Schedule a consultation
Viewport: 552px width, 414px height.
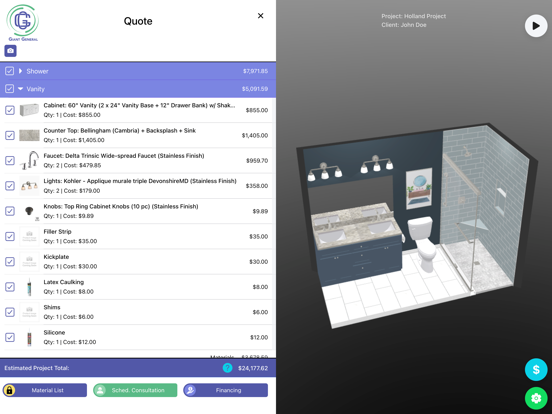pos(135,390)
